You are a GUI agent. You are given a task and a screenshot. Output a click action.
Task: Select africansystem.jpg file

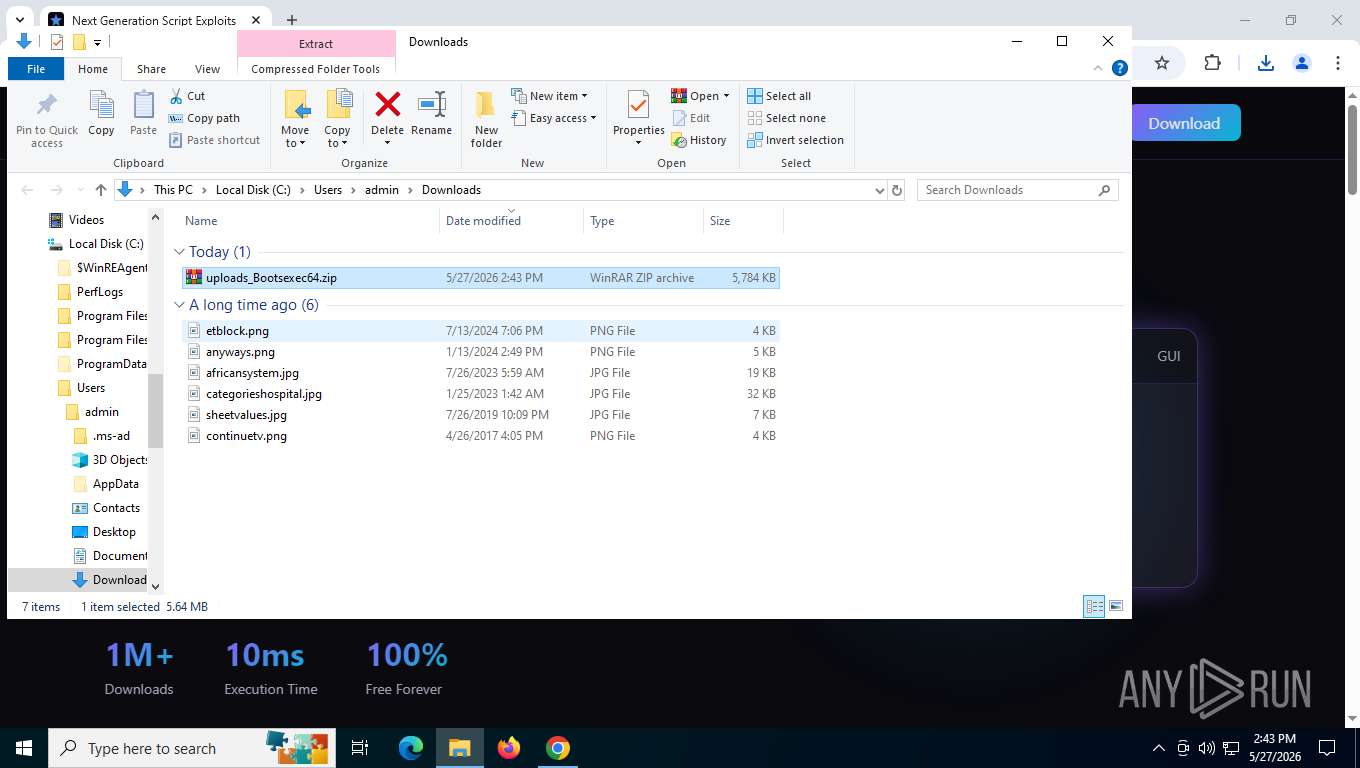coord(481,373)
